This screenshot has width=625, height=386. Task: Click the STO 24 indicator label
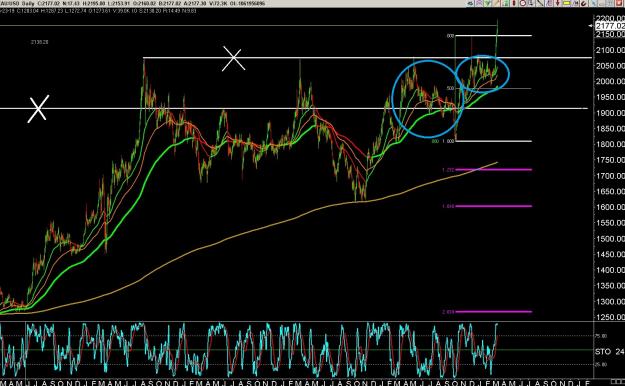click(x=609, y=352)
